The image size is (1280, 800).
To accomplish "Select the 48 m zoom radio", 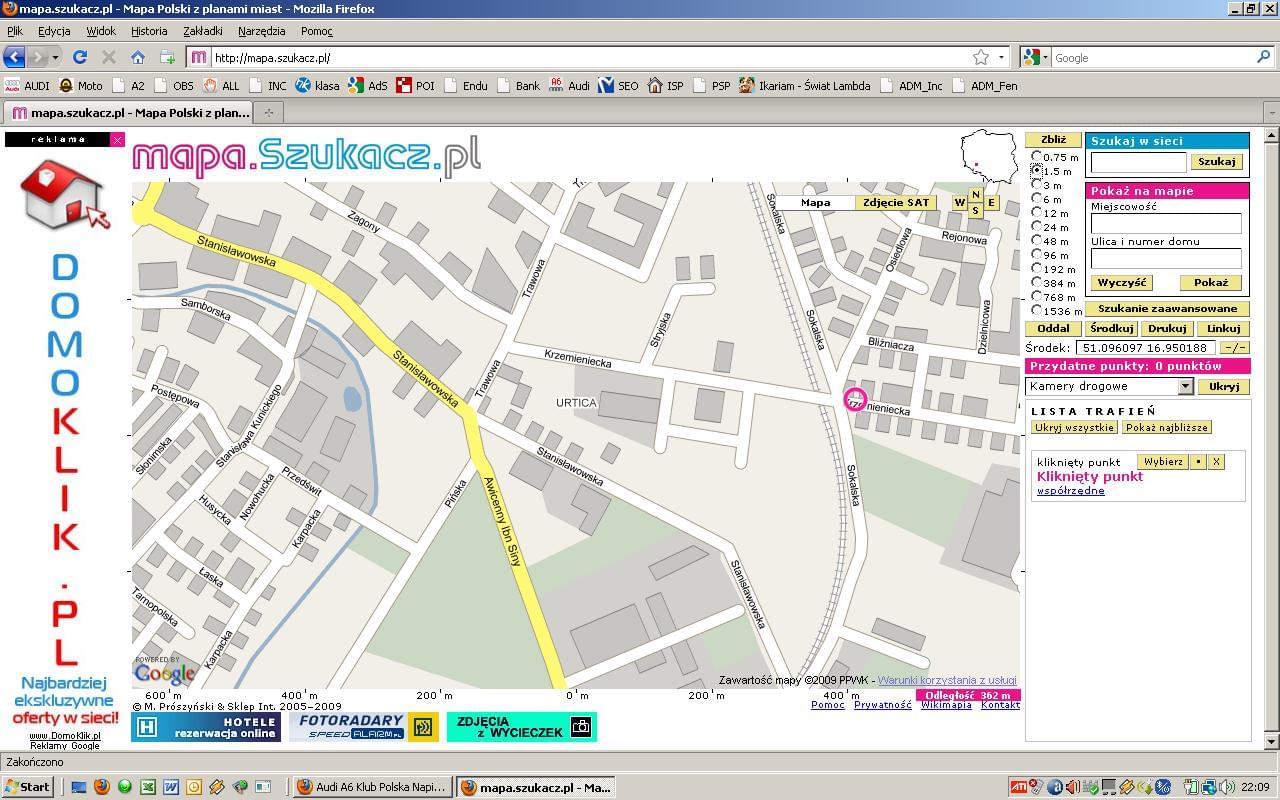I will coord(1037,241).
